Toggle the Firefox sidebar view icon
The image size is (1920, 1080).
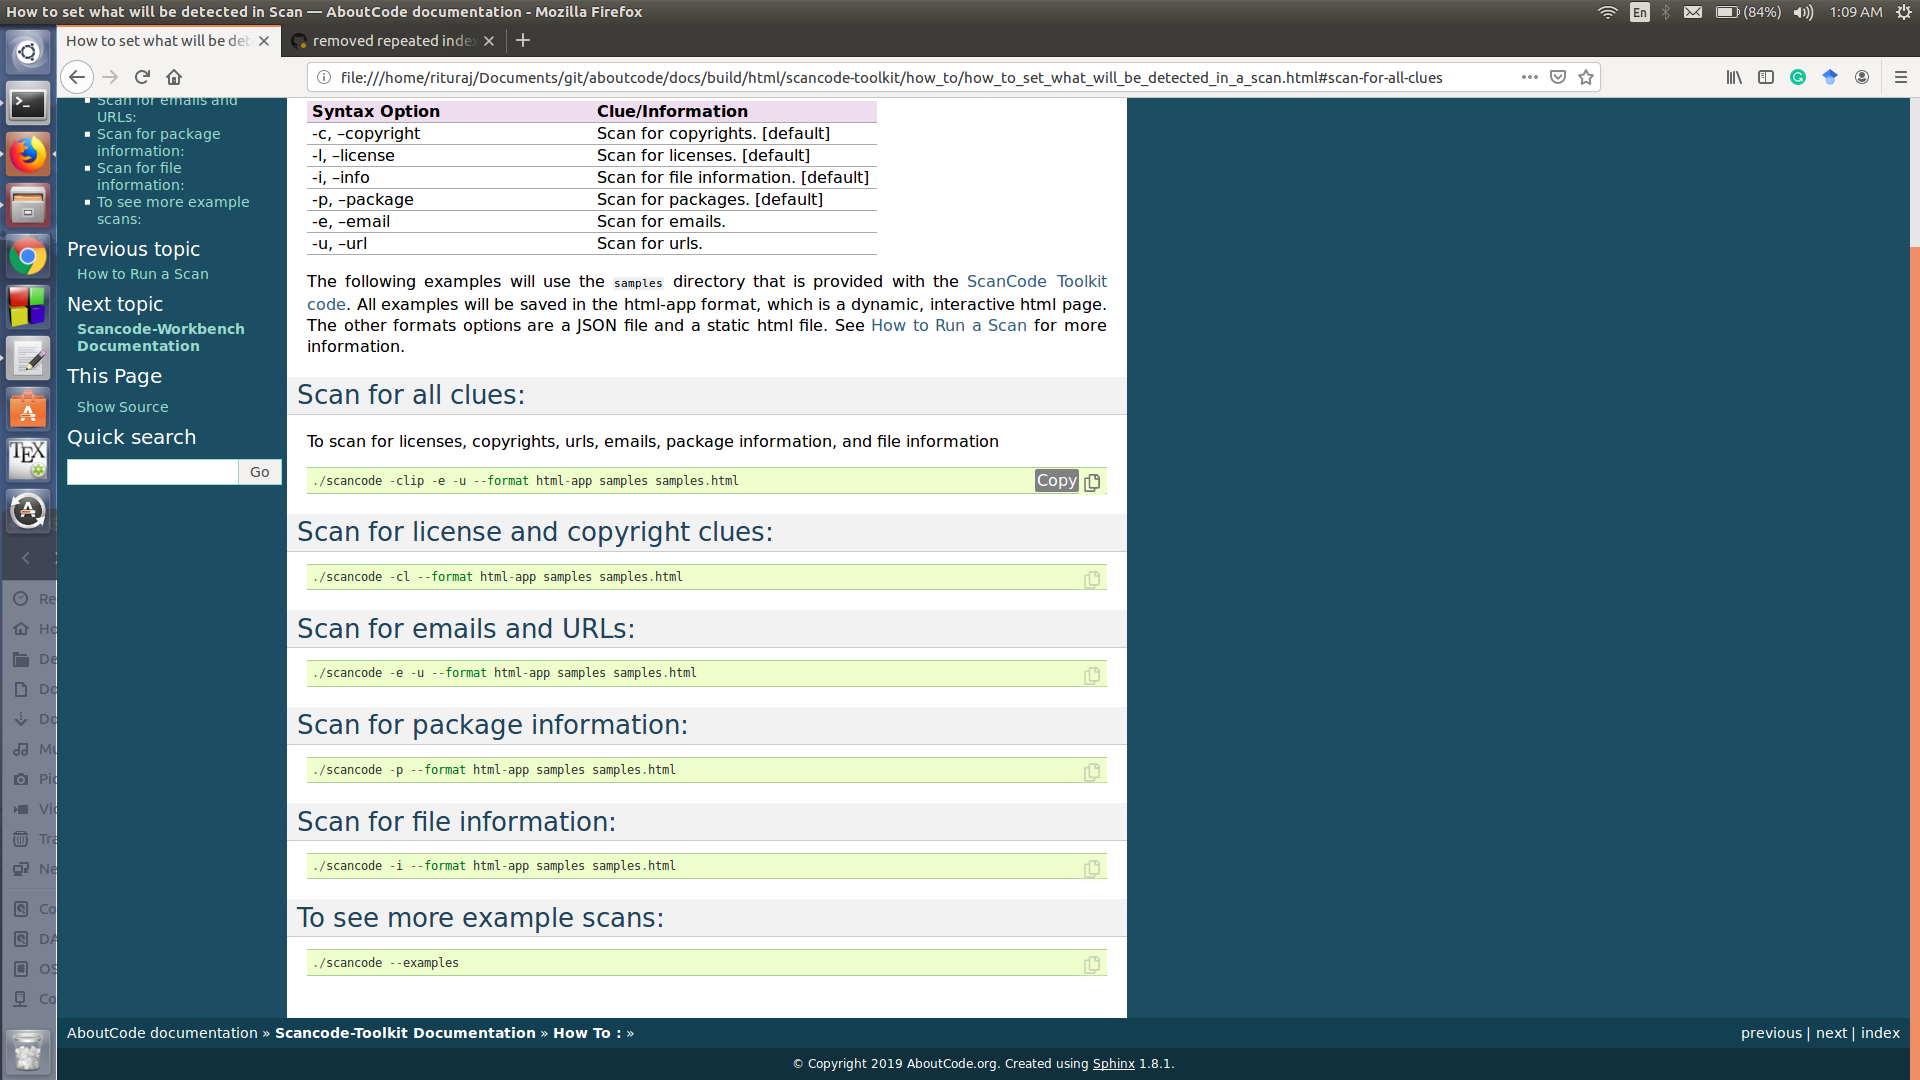click(x=1766, y=77)
